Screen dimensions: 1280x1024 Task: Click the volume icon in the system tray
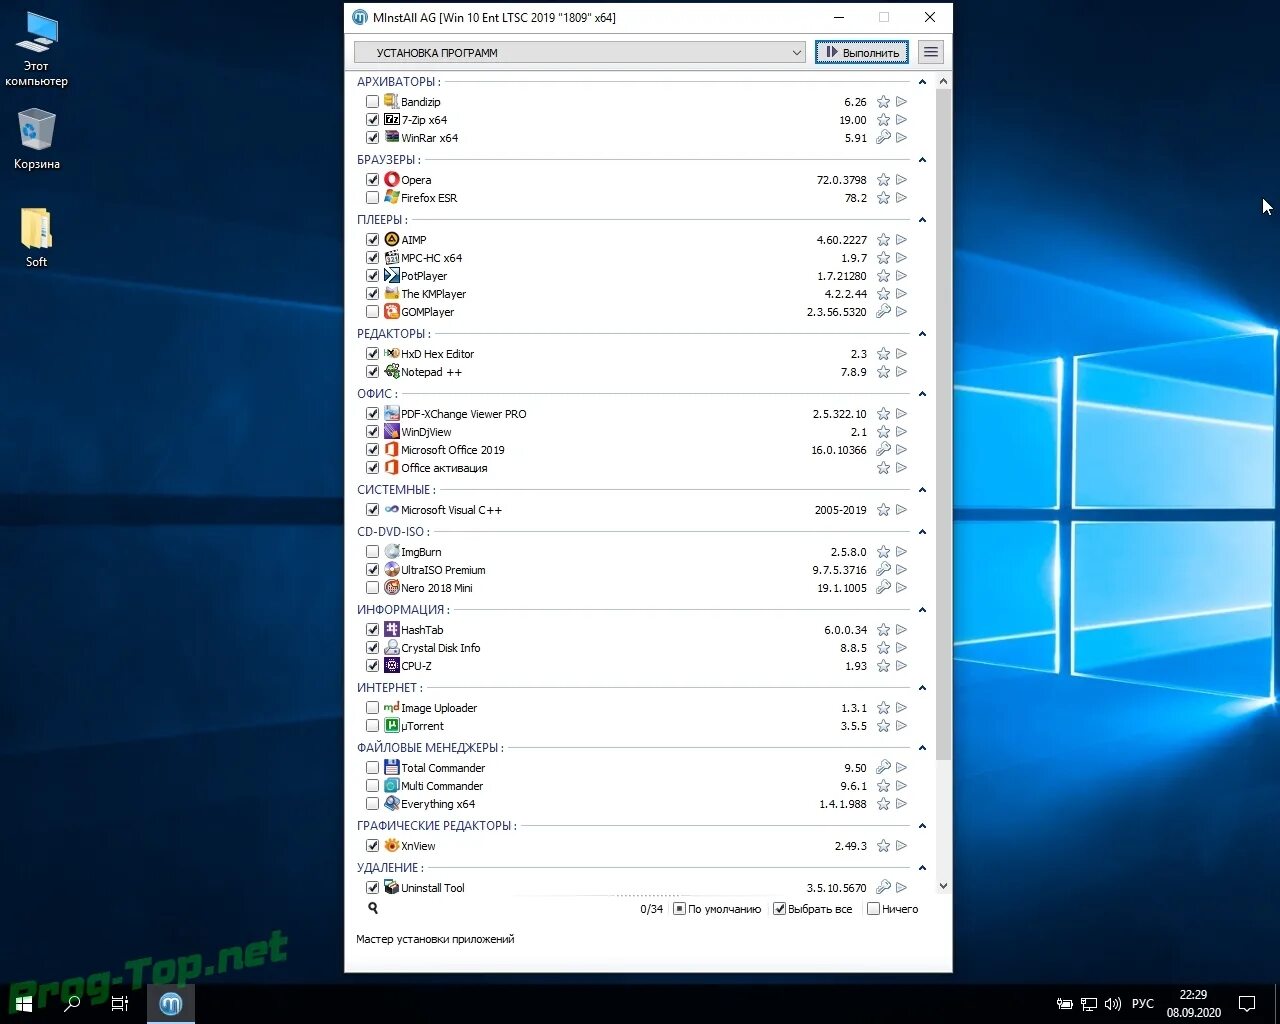pos(1112,1003)
